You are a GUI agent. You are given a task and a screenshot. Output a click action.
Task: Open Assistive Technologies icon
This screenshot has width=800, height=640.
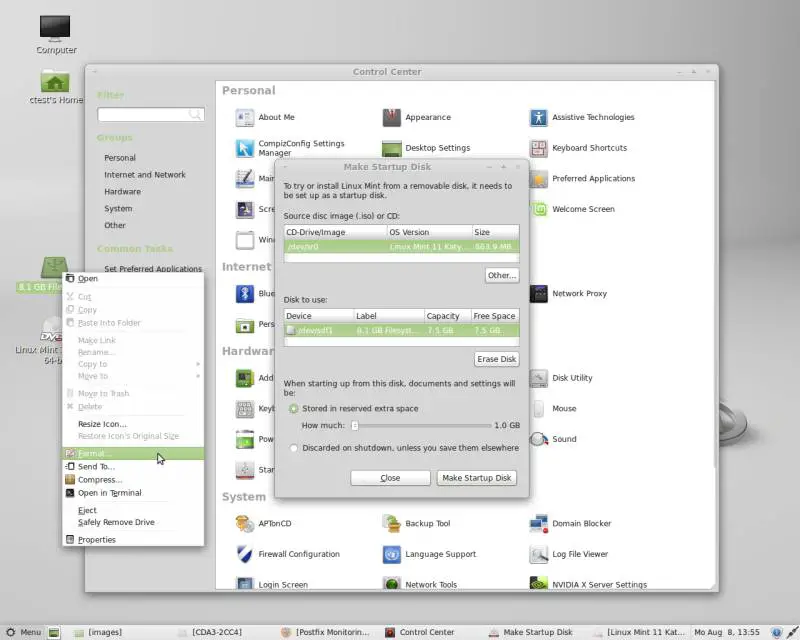point(538,117)
